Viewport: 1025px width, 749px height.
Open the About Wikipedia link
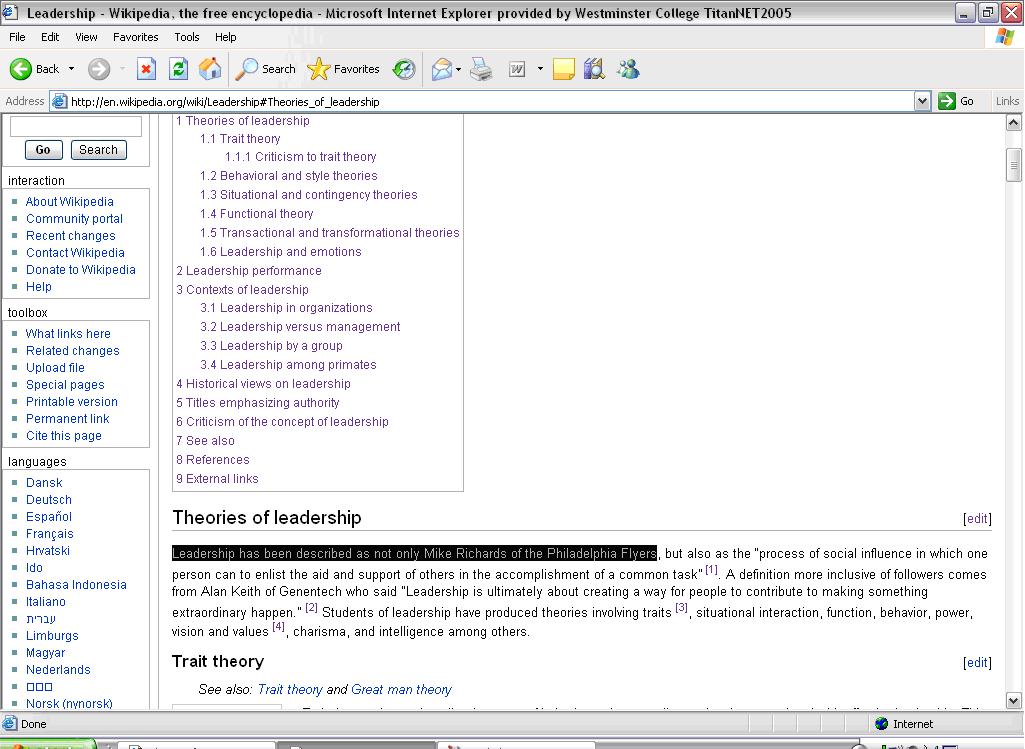point(70,202)
